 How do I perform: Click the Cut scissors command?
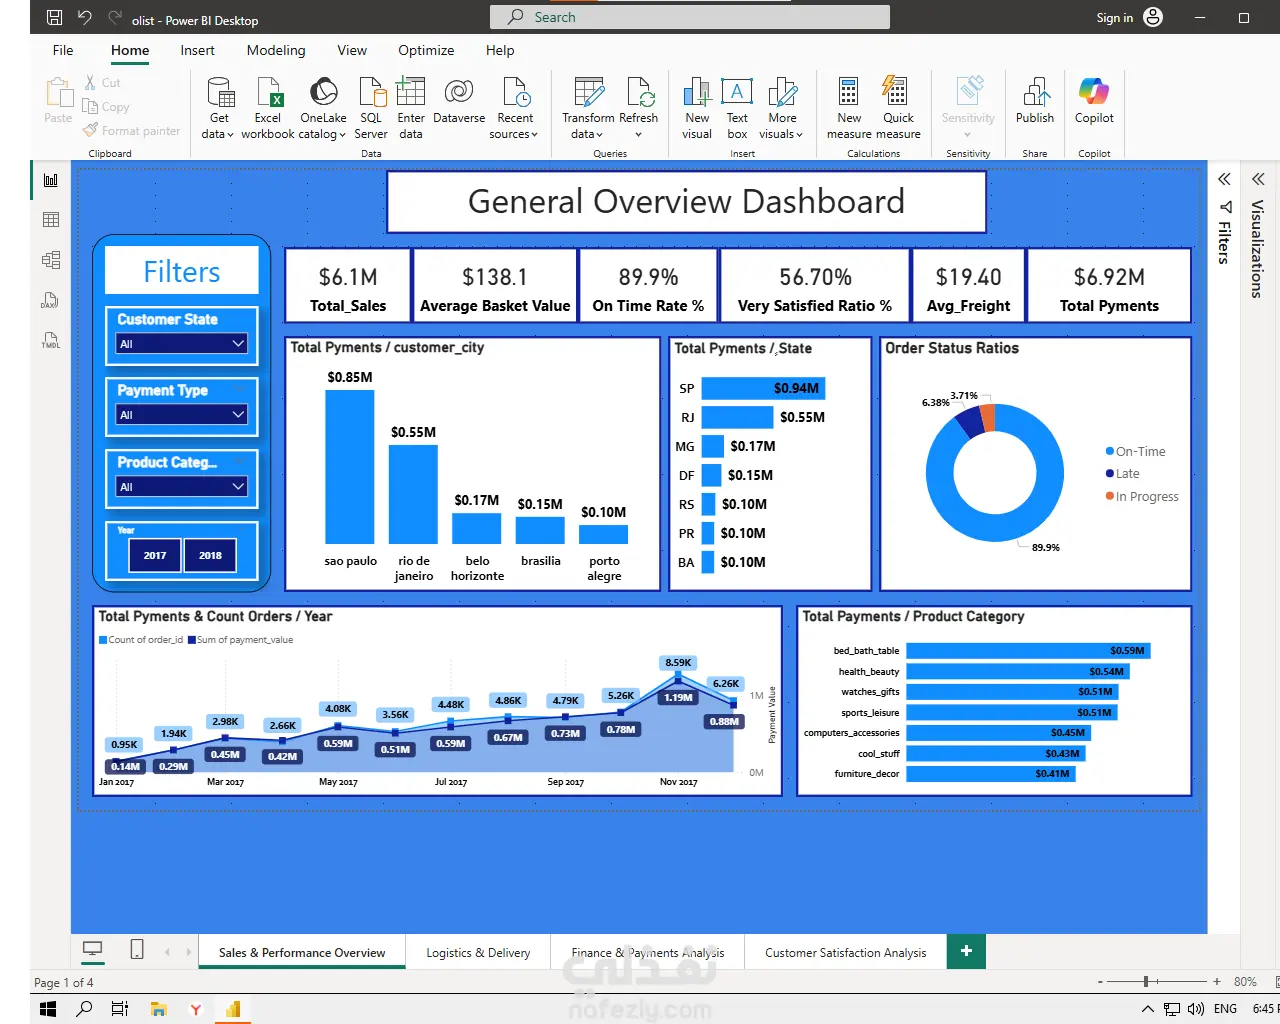click(102, 83)
